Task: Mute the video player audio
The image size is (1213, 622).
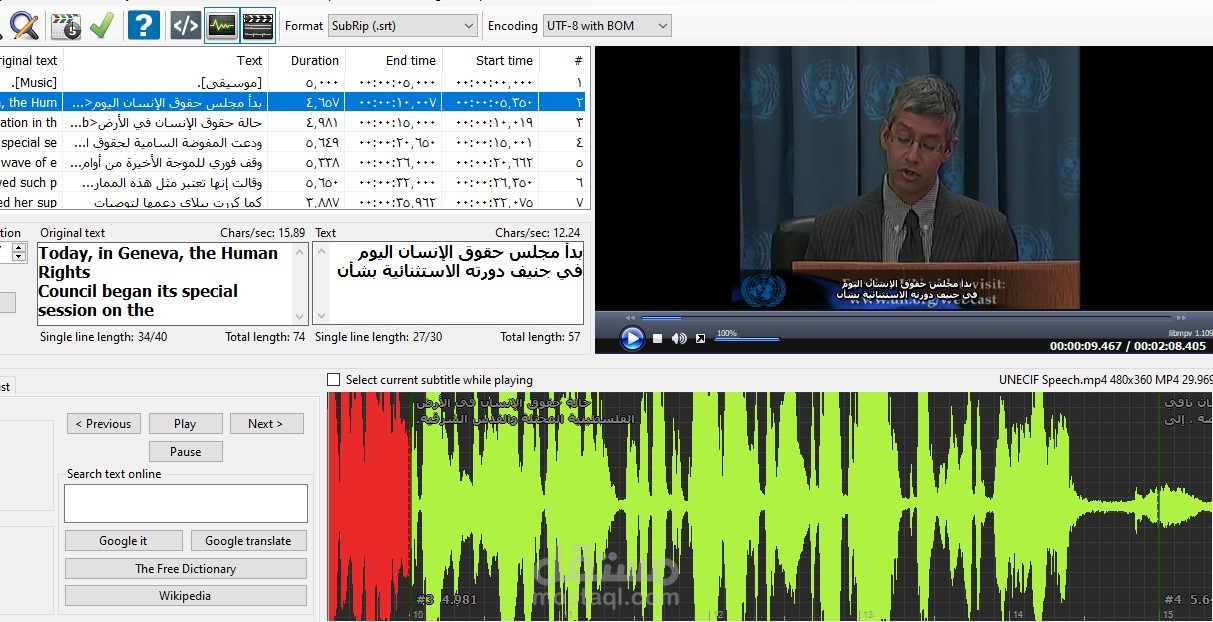Action: 679,339
